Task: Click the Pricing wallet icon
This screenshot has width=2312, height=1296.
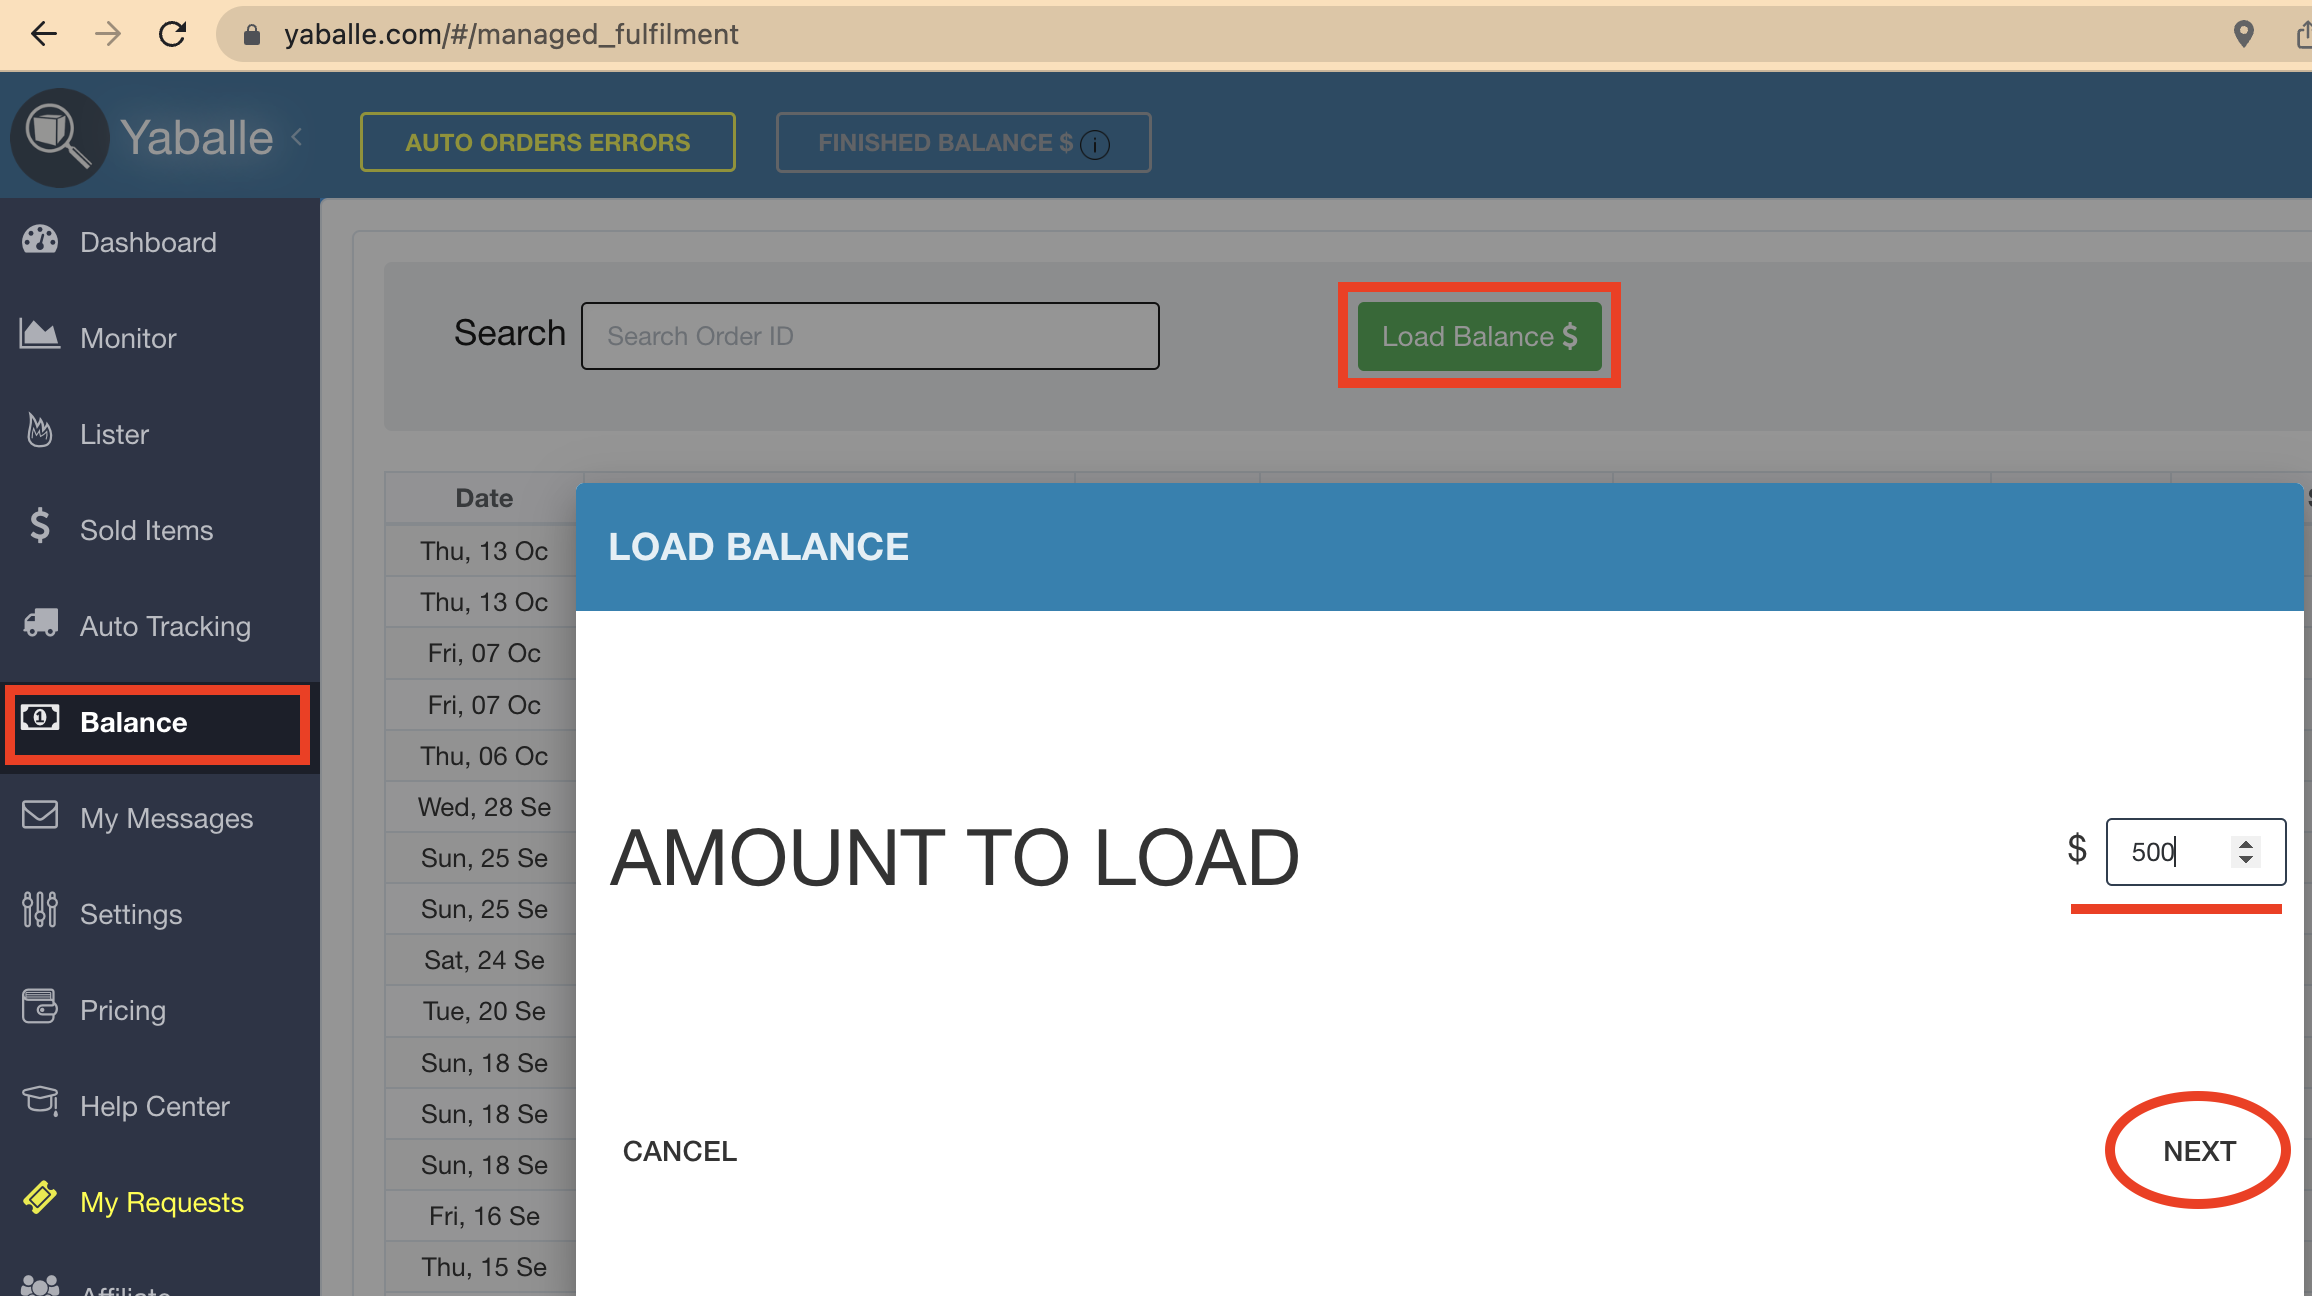Action: [x=40, y=1007]
